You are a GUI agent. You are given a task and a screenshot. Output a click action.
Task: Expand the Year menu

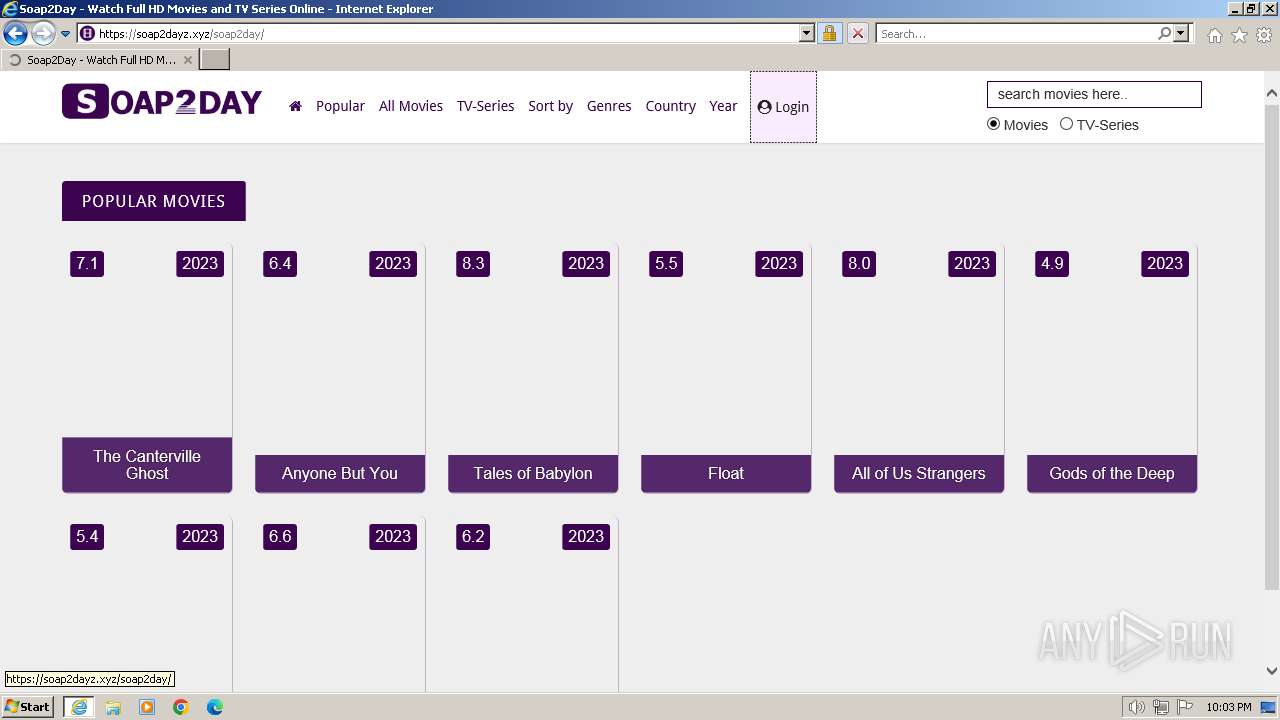[x=723, y=106]
